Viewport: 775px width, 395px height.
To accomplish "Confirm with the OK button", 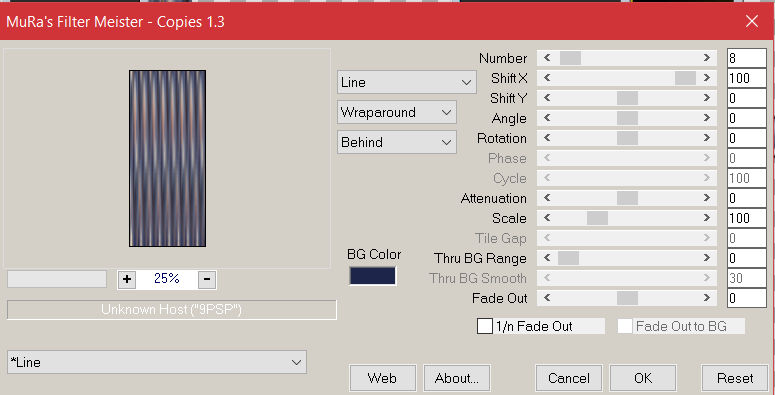I will tap(643, 378).
